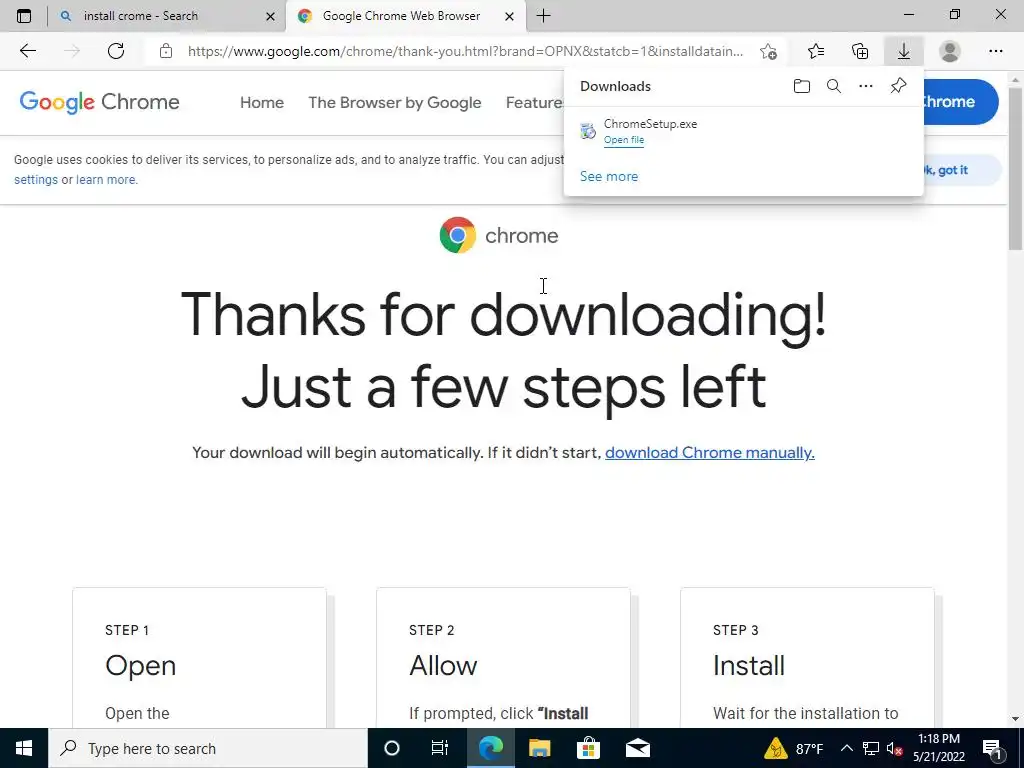
Task: Open the Windows Start menu
Action: click(x=24, y=748)
